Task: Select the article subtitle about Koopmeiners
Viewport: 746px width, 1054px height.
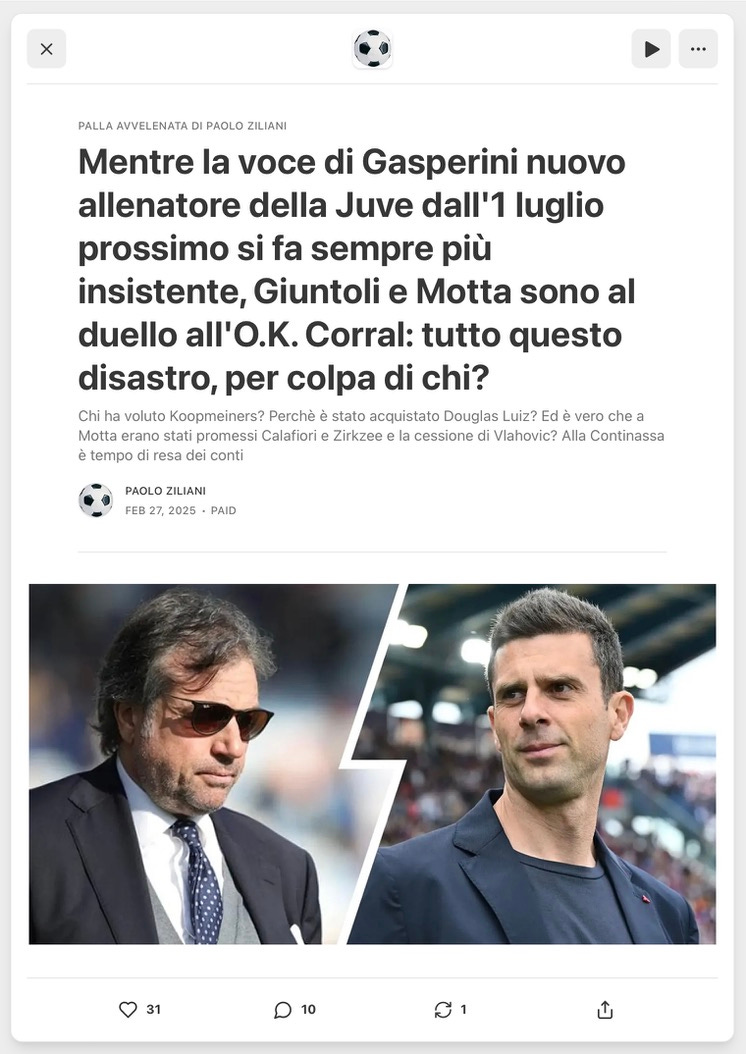Action: [x=371, y=436]
